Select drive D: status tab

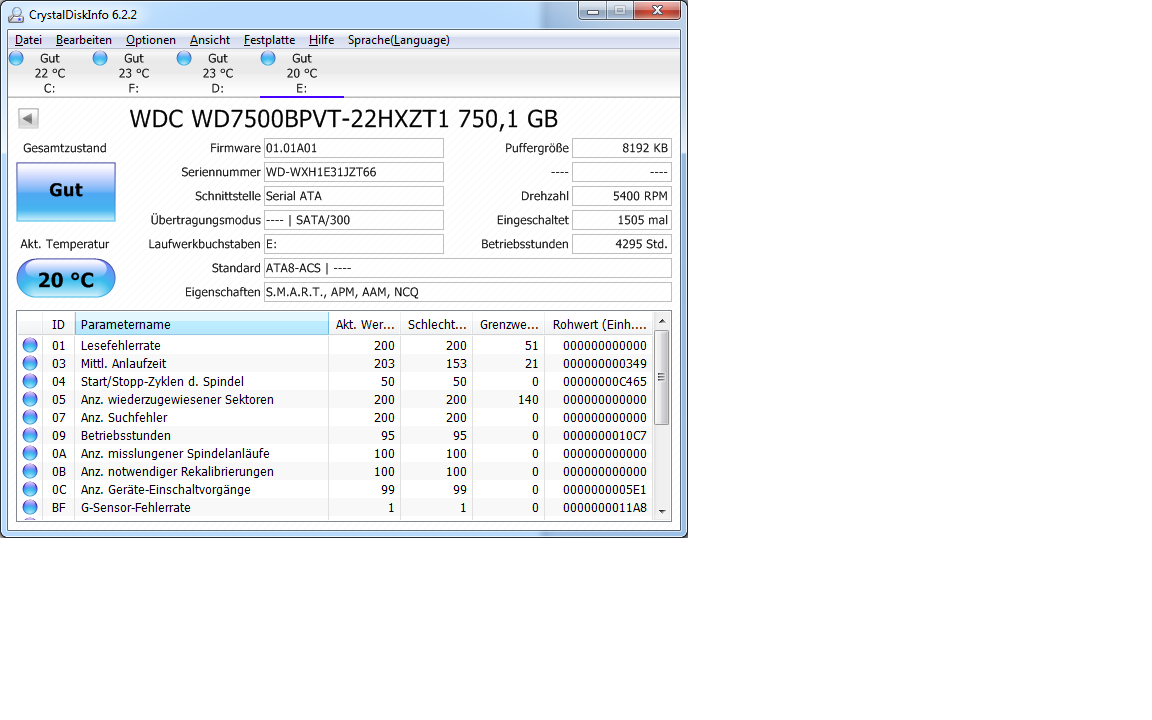[x=217, y=73]
